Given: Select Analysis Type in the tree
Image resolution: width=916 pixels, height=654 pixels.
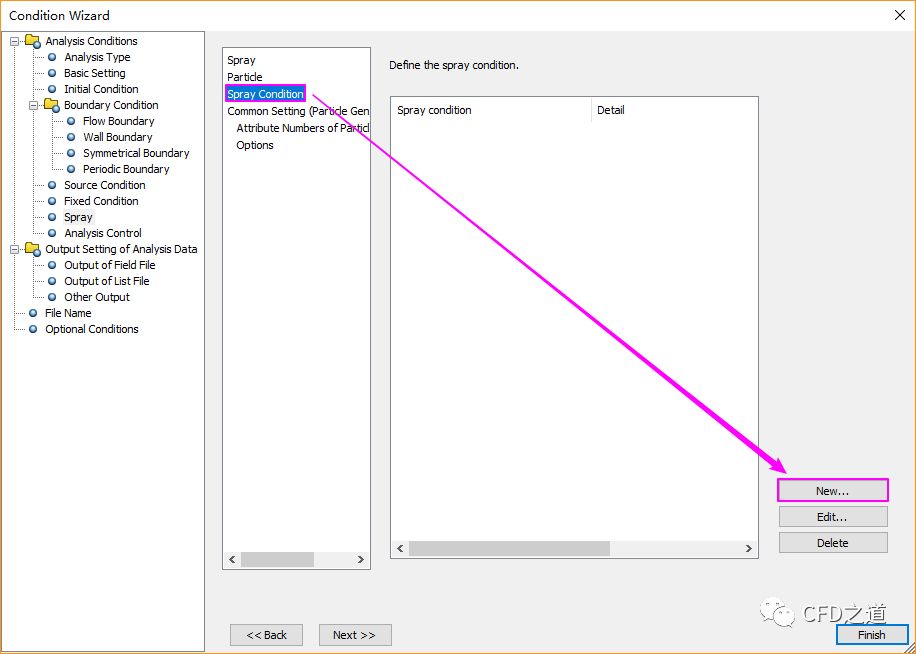Looking at the screenshot, I should tap(97, 57).
